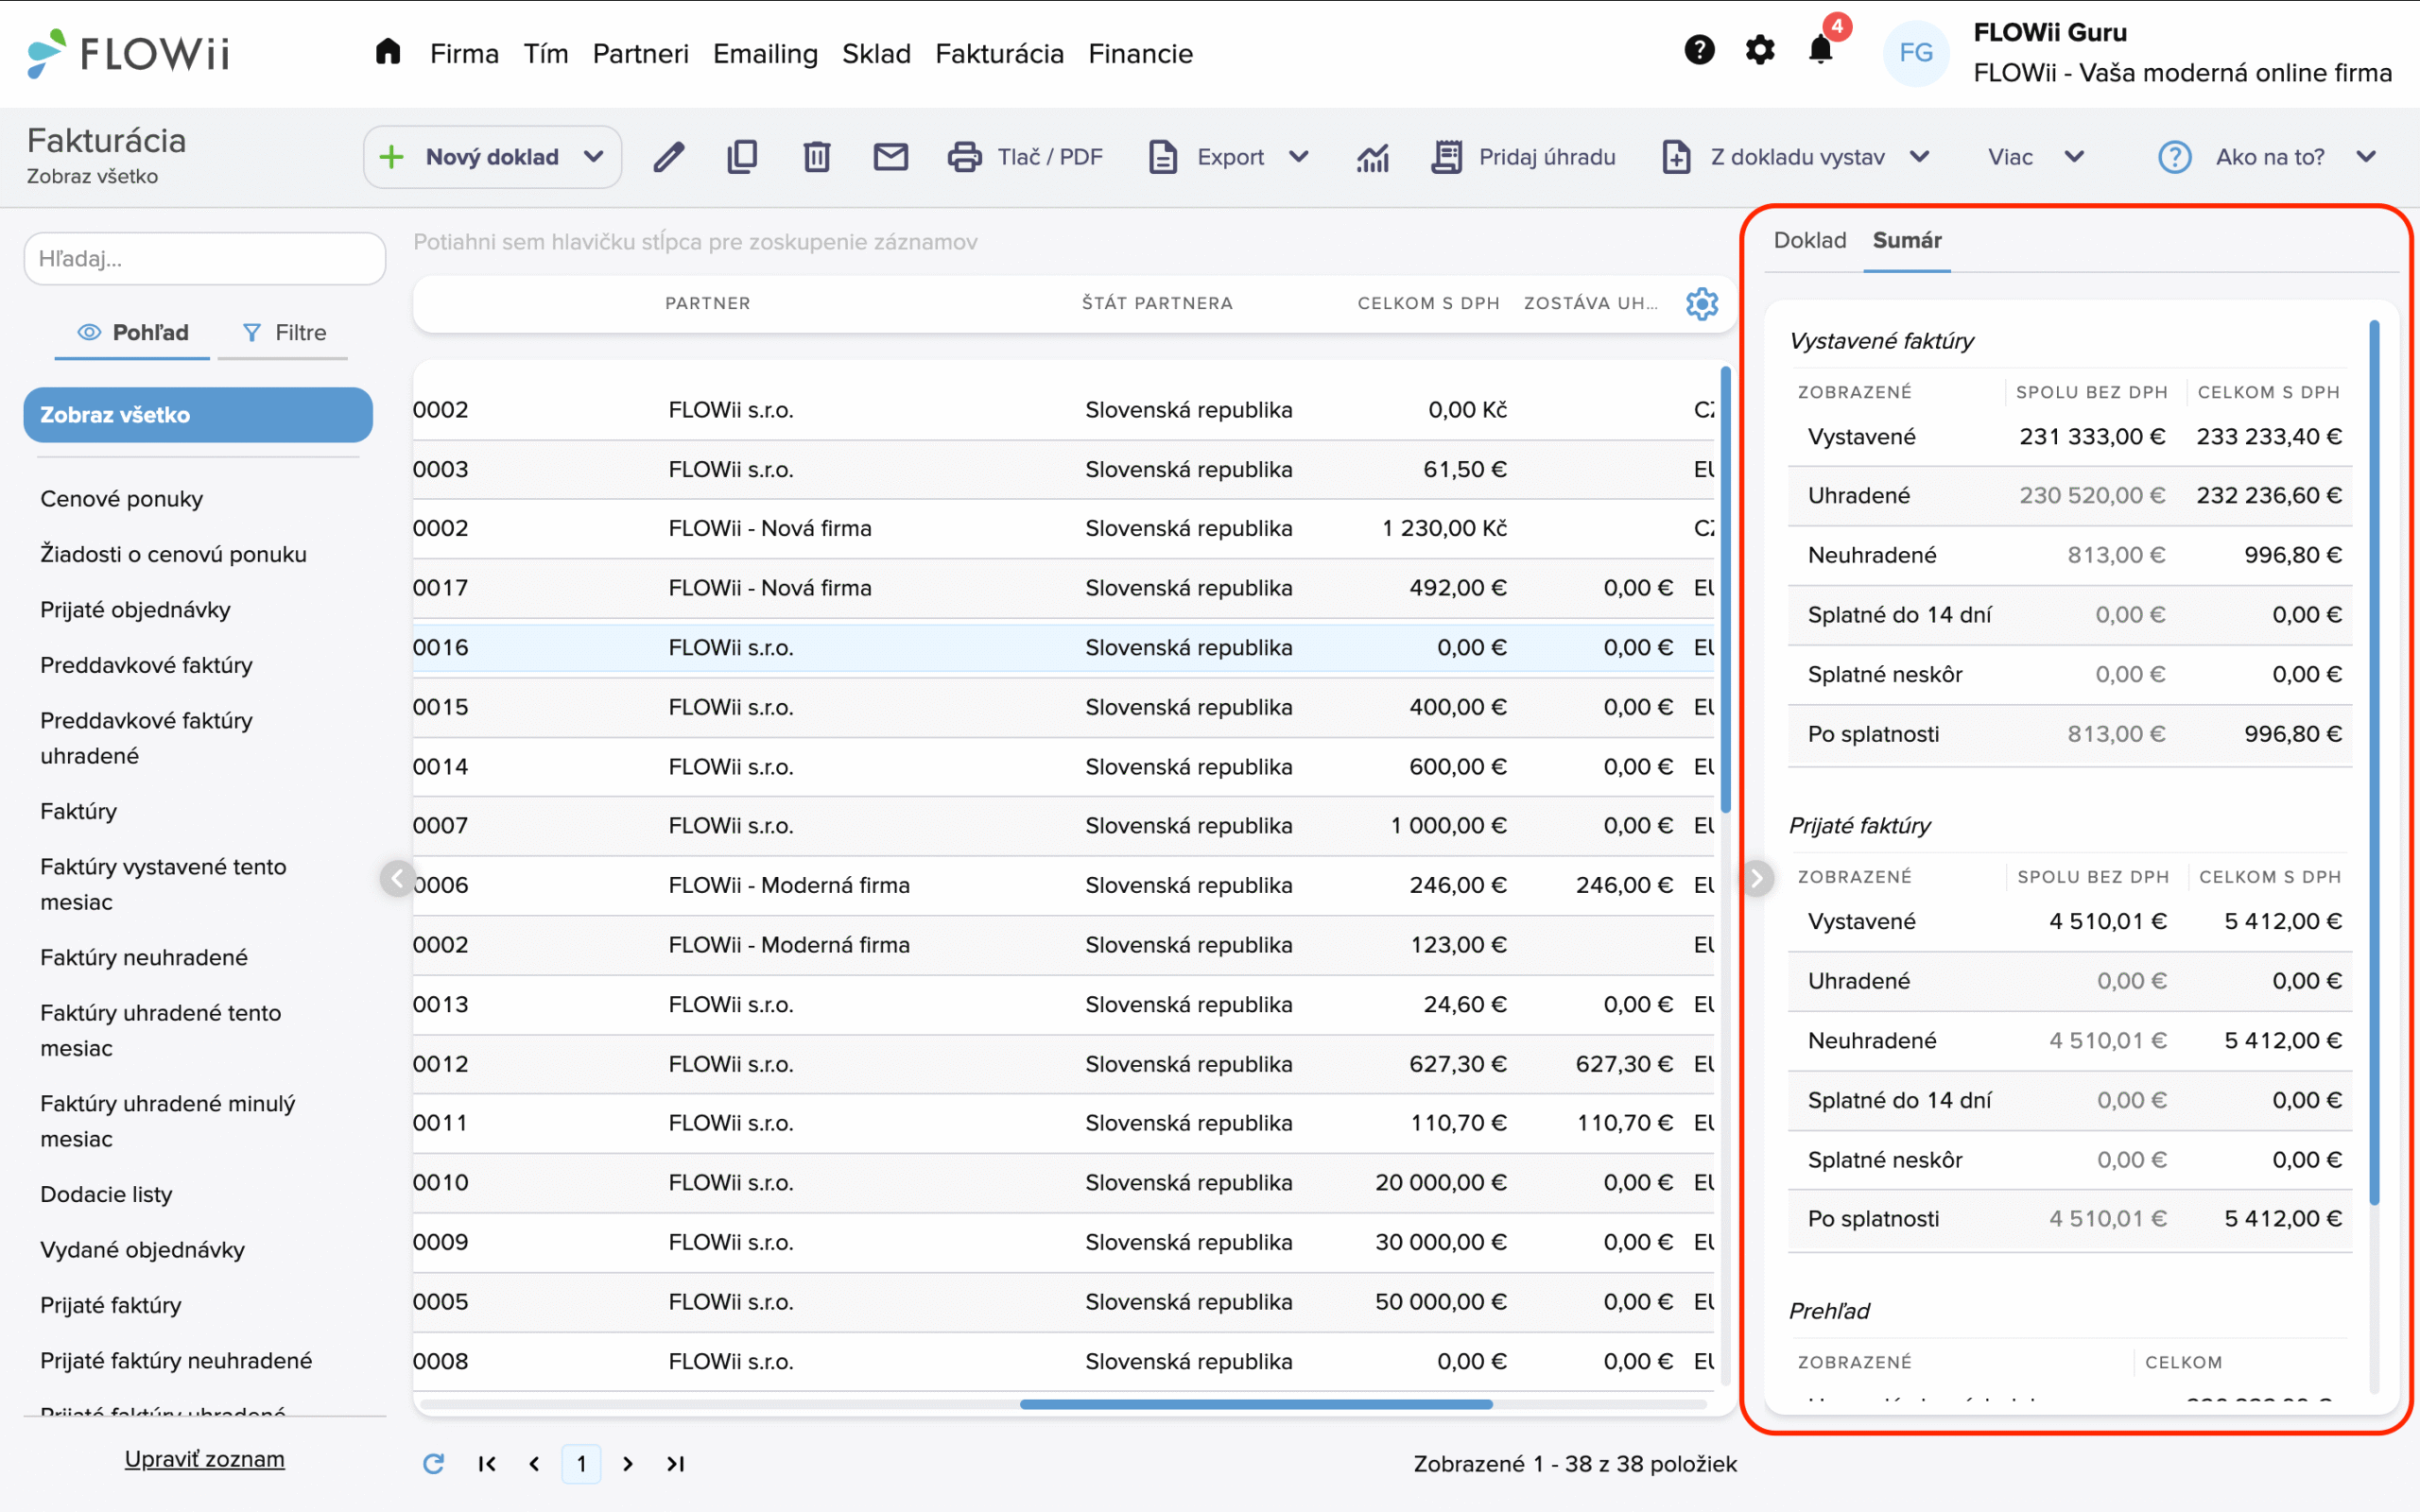This screenshot has height=1512, width=2420.
Task: Sort by CELKOM S DPH column header
Action: [x=1428, y=303]
